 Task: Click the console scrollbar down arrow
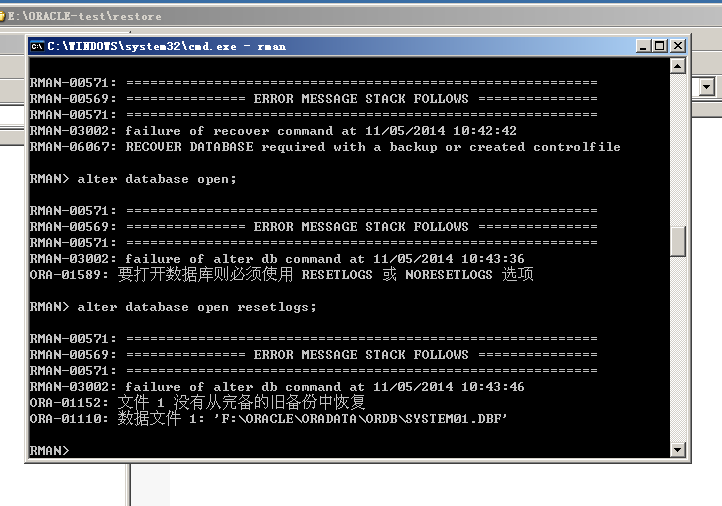[x=677, y=449]
